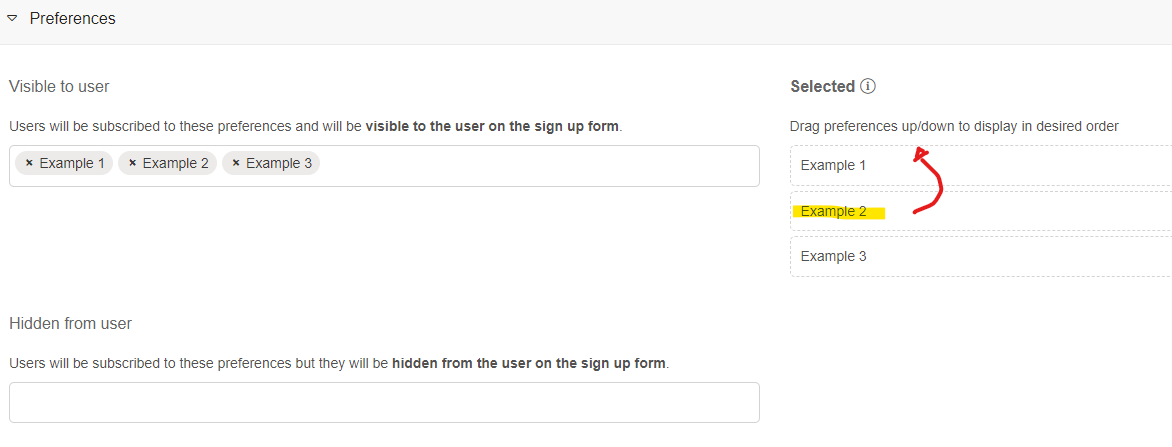Remove the Example 1 tag
Viewport: 1172px width, 447px height.
pyautogui.click(x=29, y=163)
